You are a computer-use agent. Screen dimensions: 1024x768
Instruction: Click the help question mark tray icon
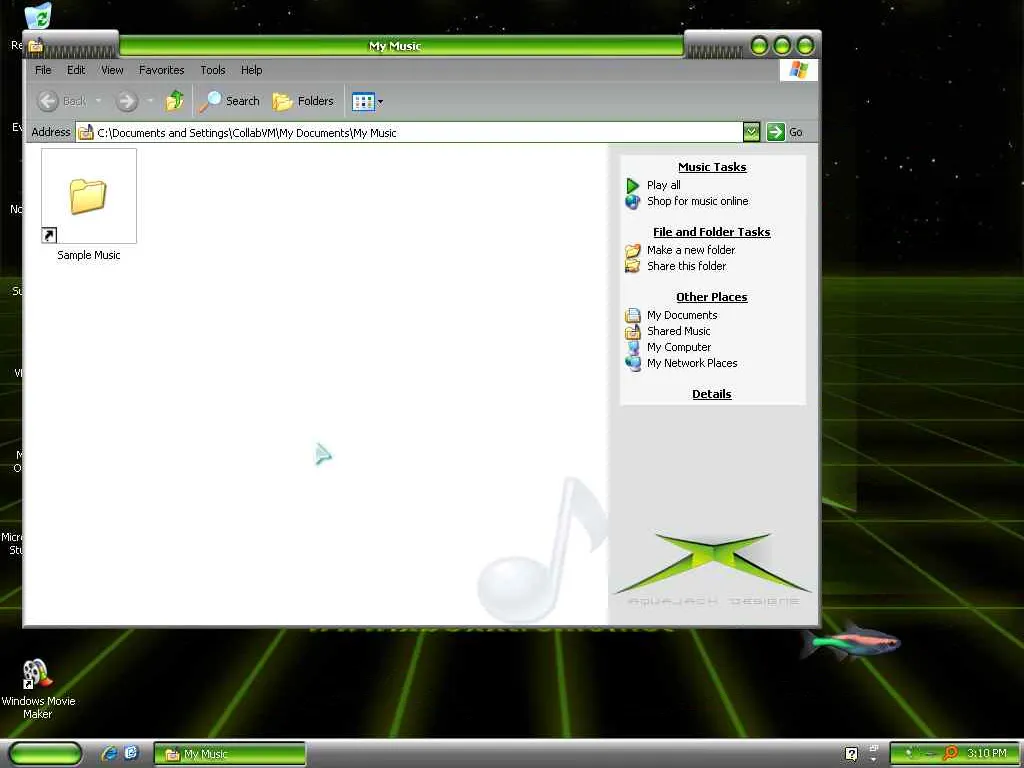pyautogui.click(x=852, y=754)
